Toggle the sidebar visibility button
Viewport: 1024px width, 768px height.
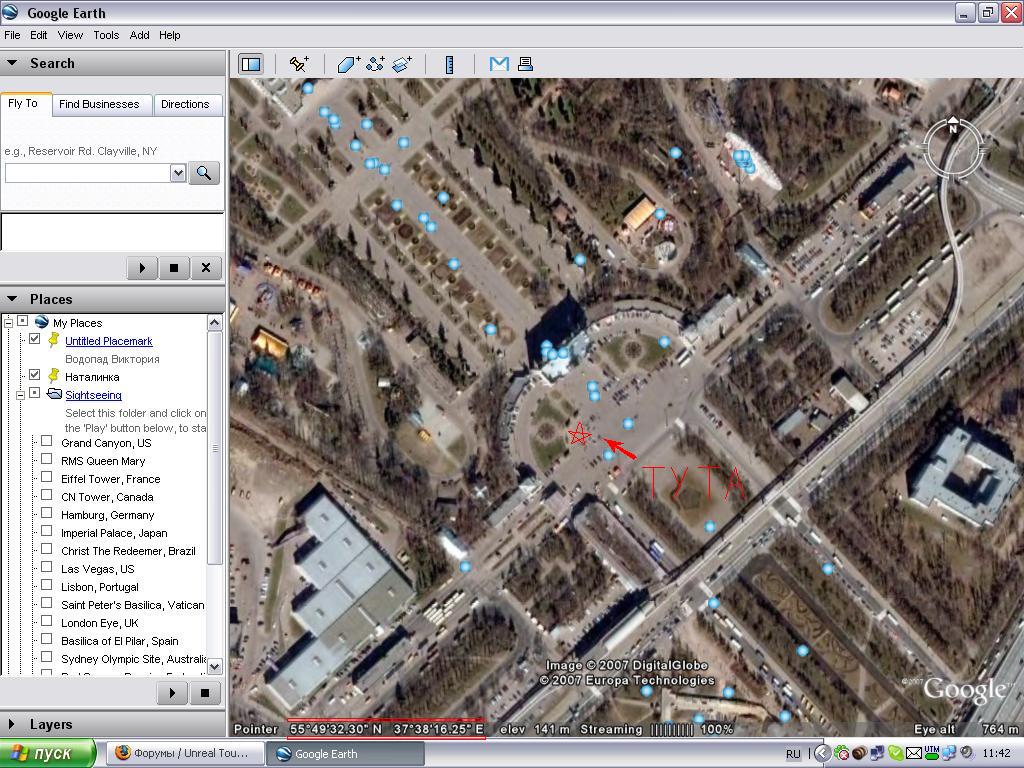[x=251, y=64]
